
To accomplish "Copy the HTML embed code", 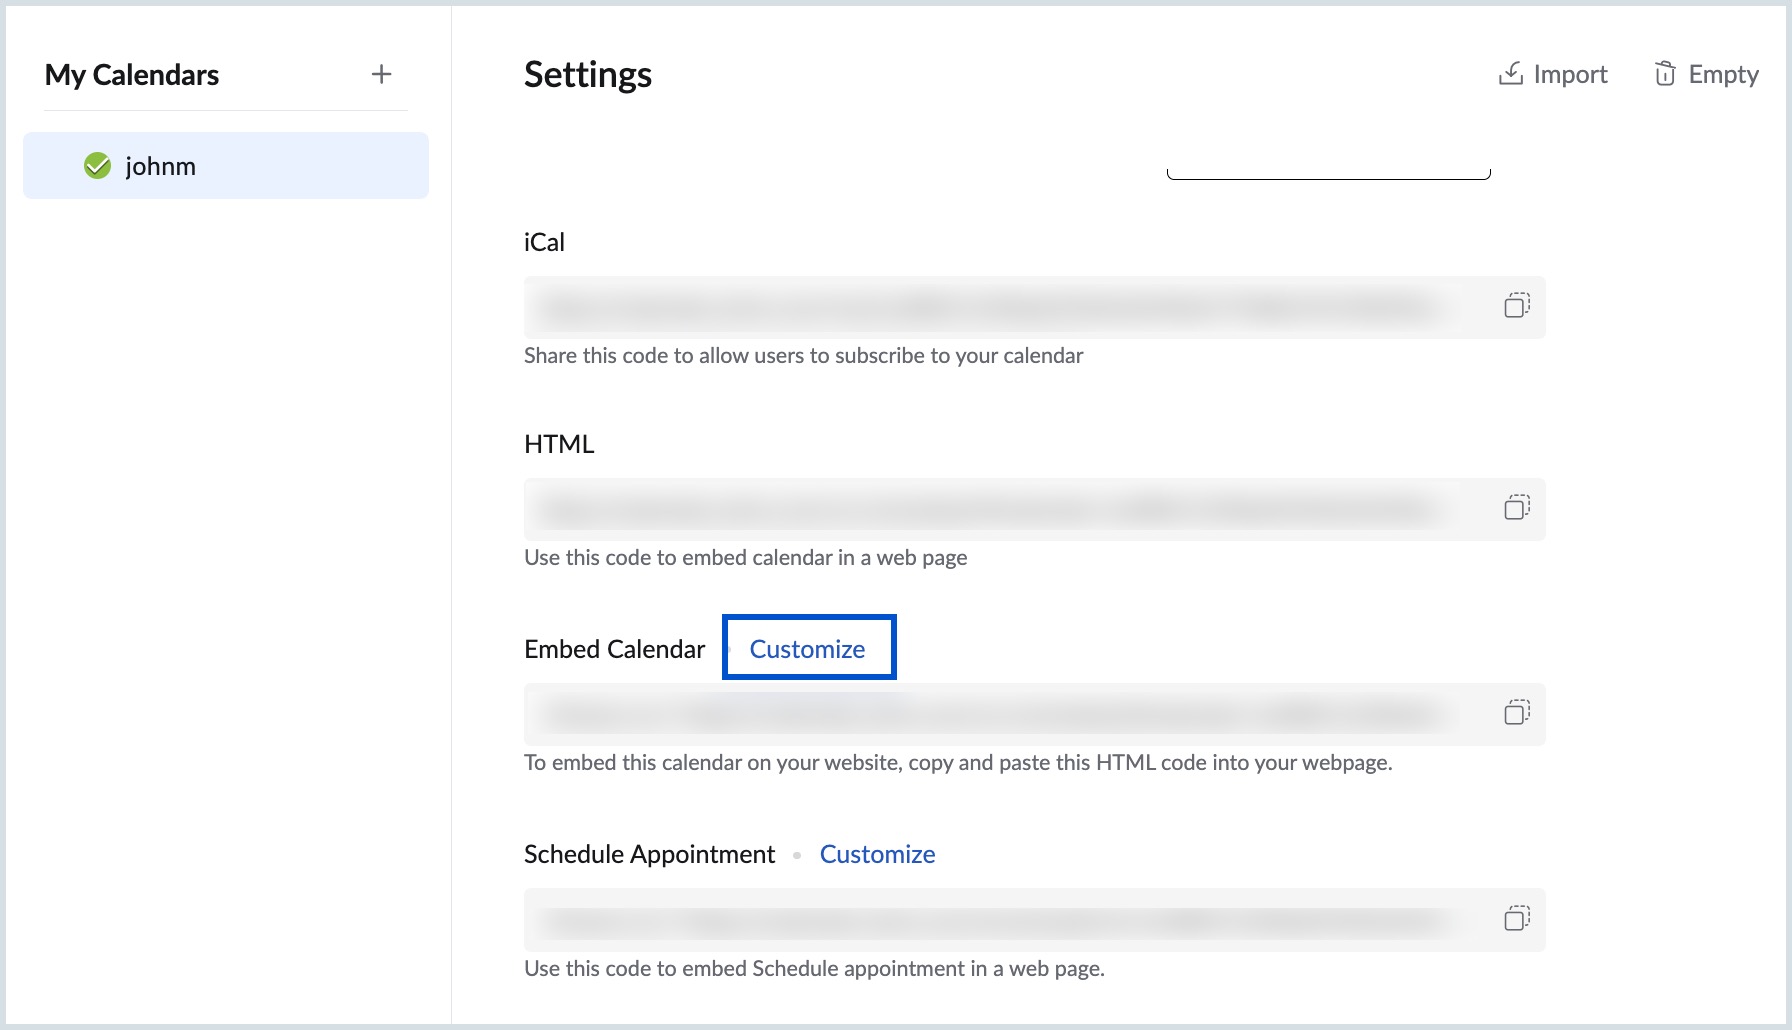I will pyautogui.click(x=1516, y=508).
